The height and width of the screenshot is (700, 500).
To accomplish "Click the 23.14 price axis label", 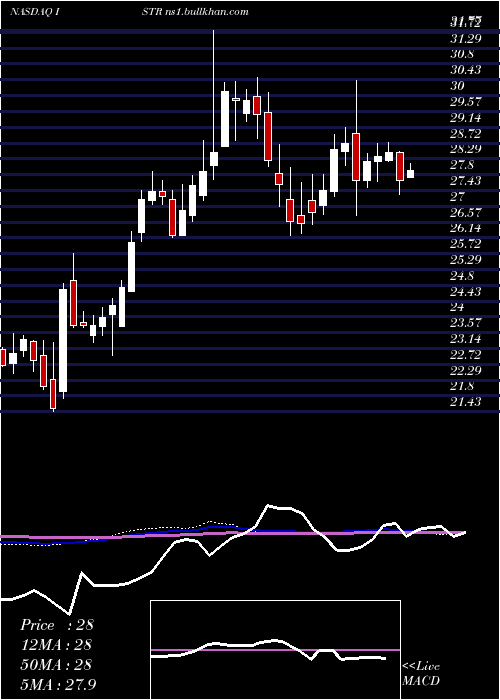I will [x=466, y=339].
